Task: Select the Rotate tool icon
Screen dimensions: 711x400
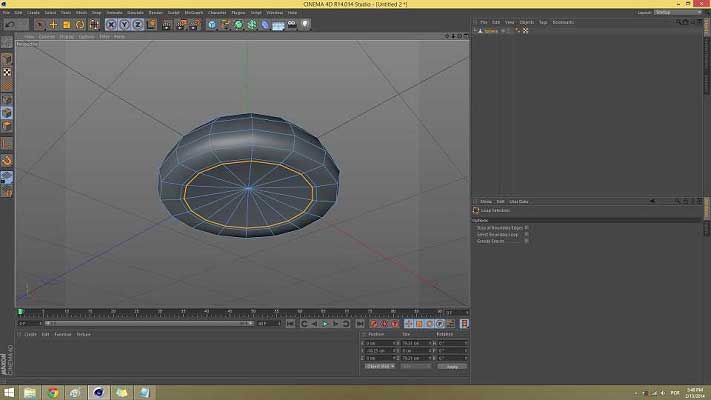Action: pyautogui.click(x=80, y=24)
